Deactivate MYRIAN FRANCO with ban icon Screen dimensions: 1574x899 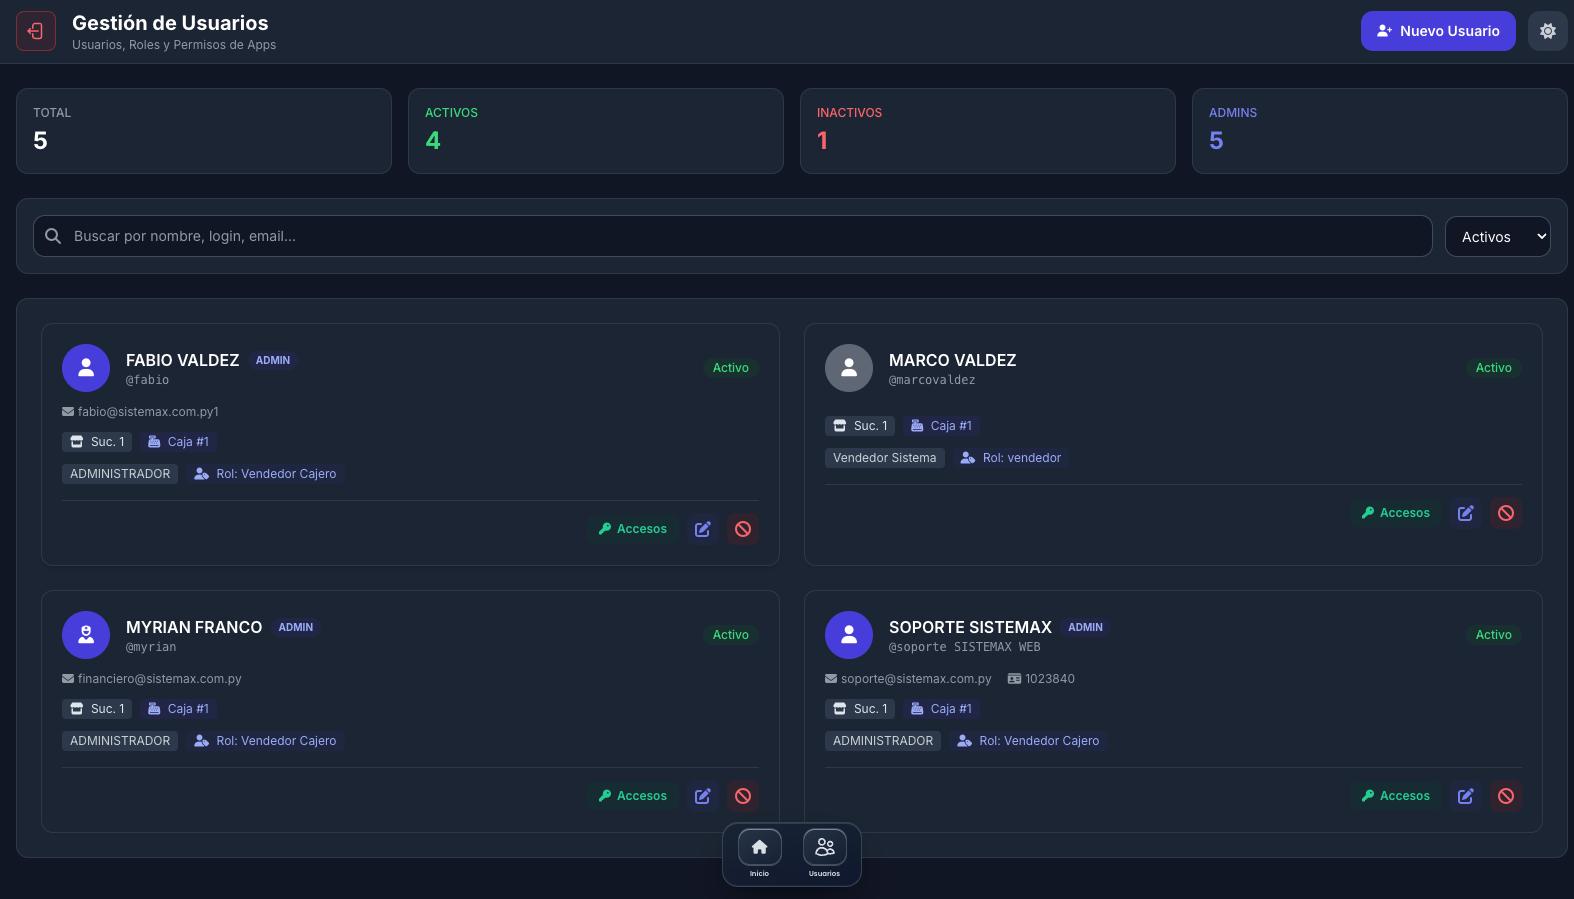coord(743,796)
